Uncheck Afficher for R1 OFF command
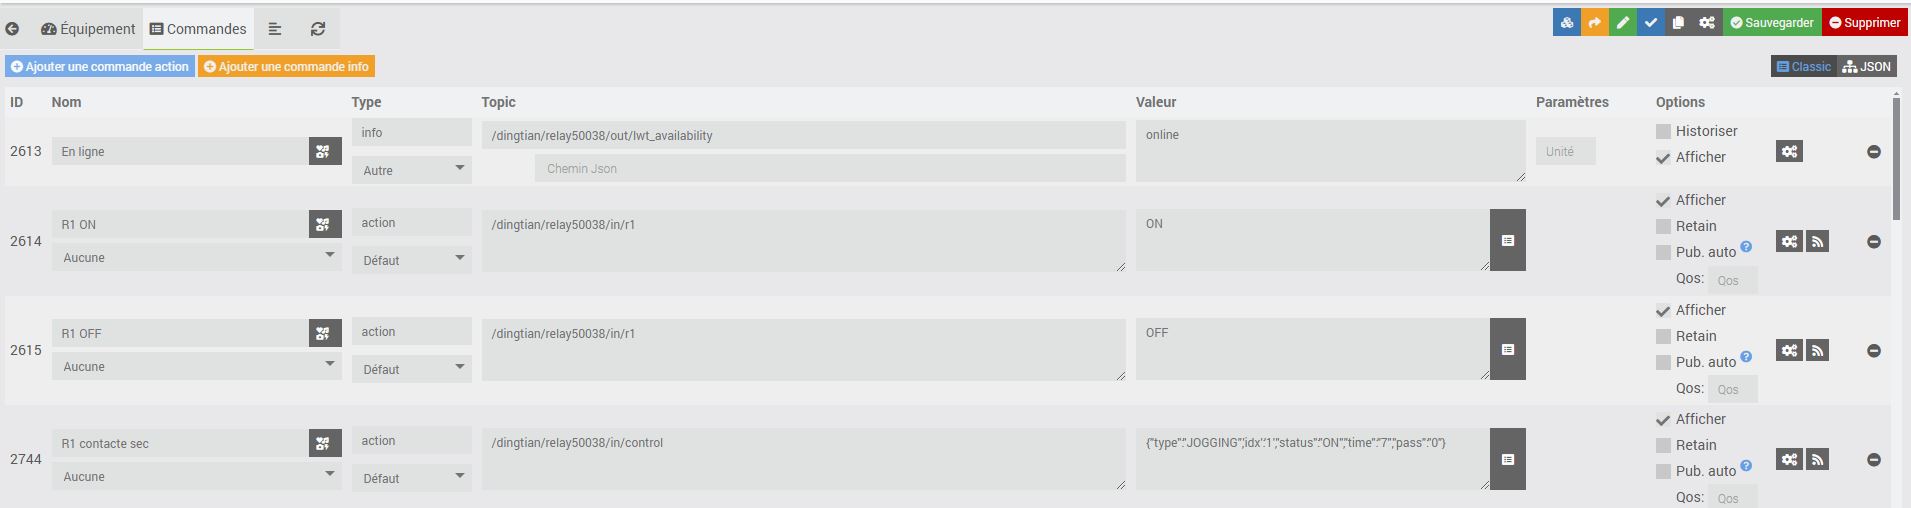The image size is (1911, 508). click(1663, 311)
